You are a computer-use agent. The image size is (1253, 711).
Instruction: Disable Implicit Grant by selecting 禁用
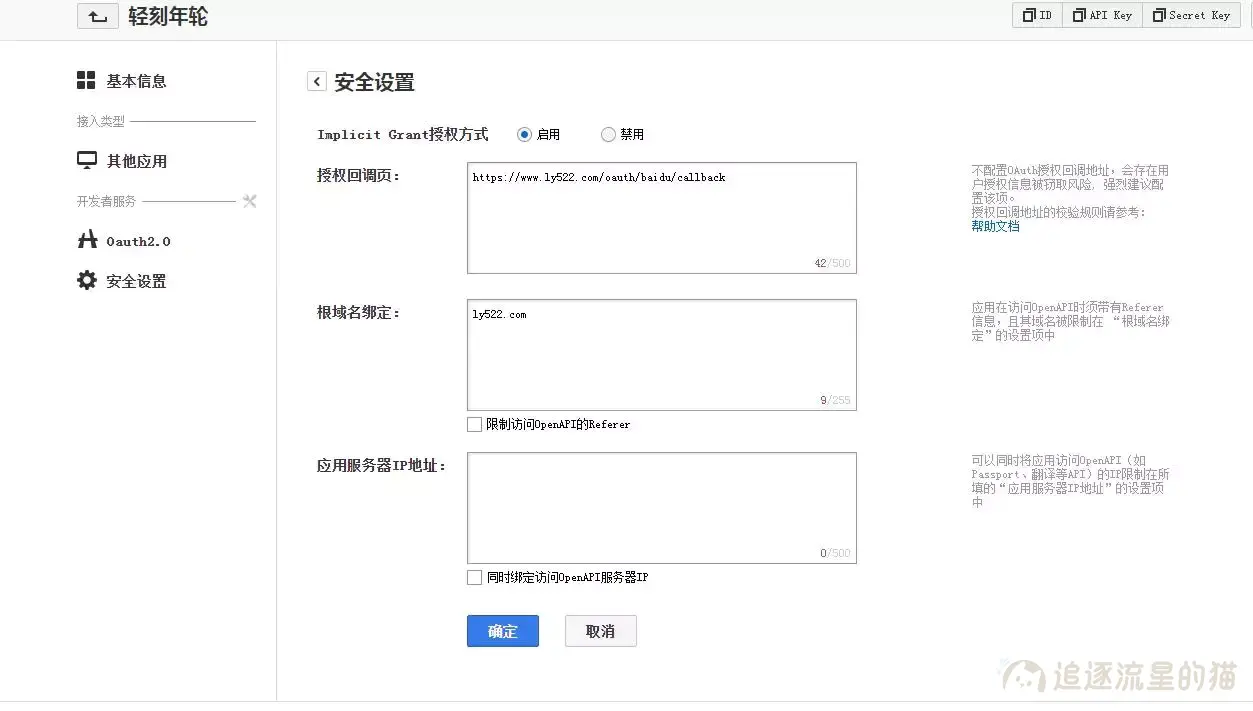point(607,134)
